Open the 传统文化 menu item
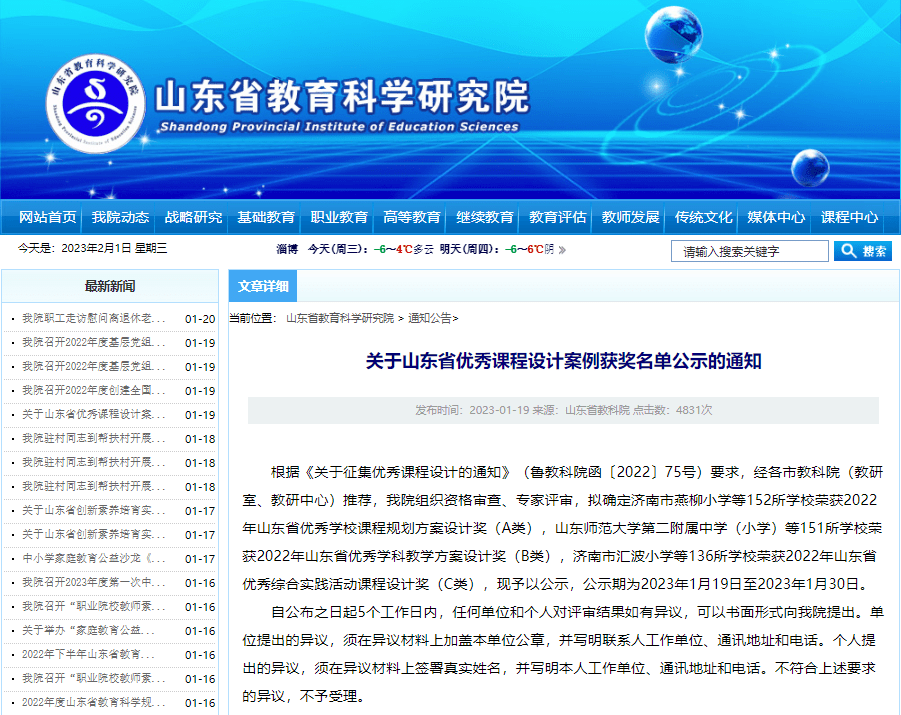Screen dimensions: 901x715 (703, 217)
